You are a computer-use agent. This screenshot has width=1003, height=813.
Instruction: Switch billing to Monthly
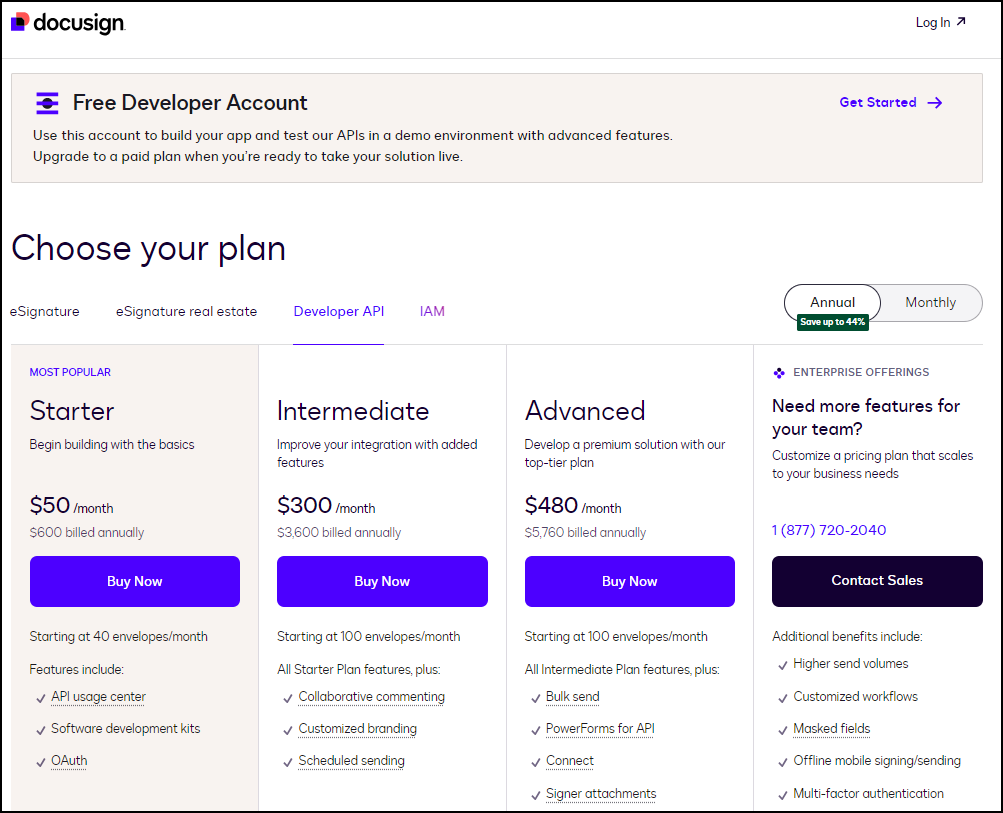click(930, 302)
